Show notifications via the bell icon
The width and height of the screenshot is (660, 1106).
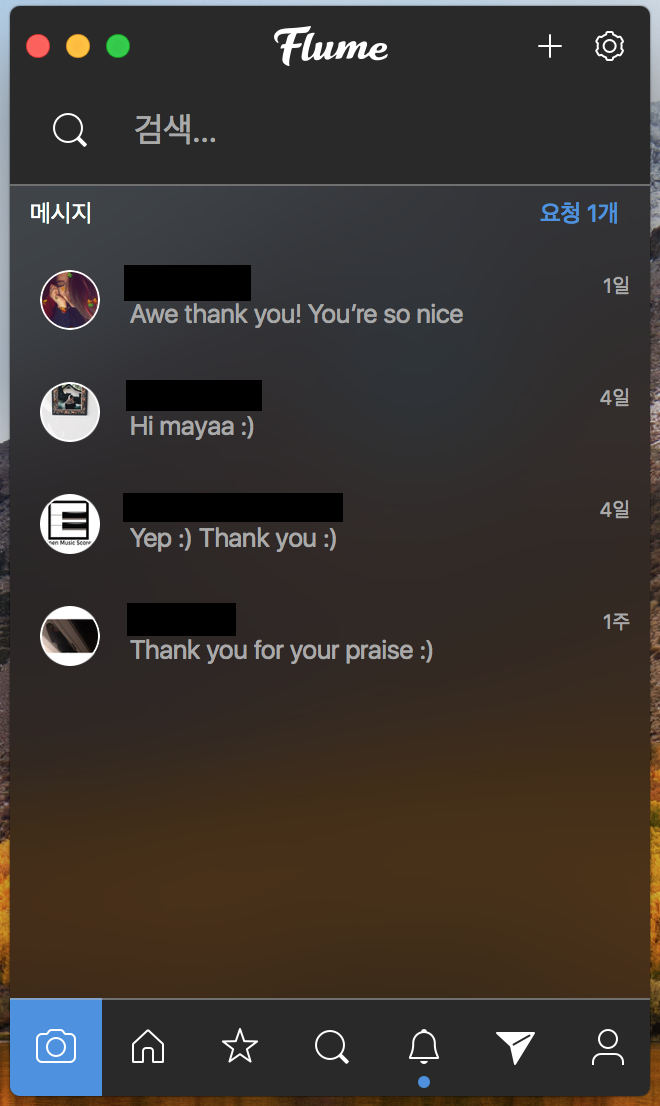(424, 1046)
